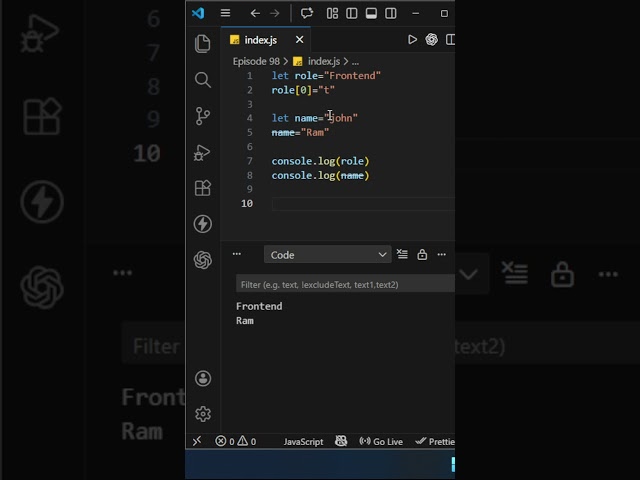Open the Source Control view
Viewport: 640px width, 480px height.
click(202, 116)
